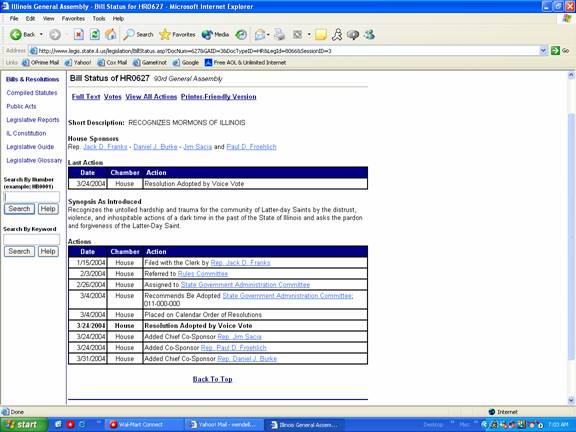Screen dimensions: 576x432
Task: Click the Home icon in toolbar
Action: point(111,34)
